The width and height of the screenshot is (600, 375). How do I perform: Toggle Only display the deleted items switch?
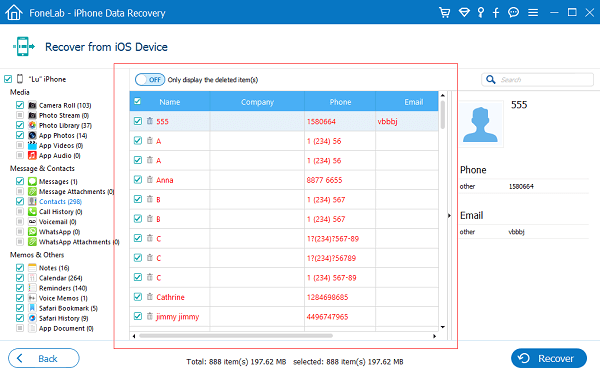150,80
